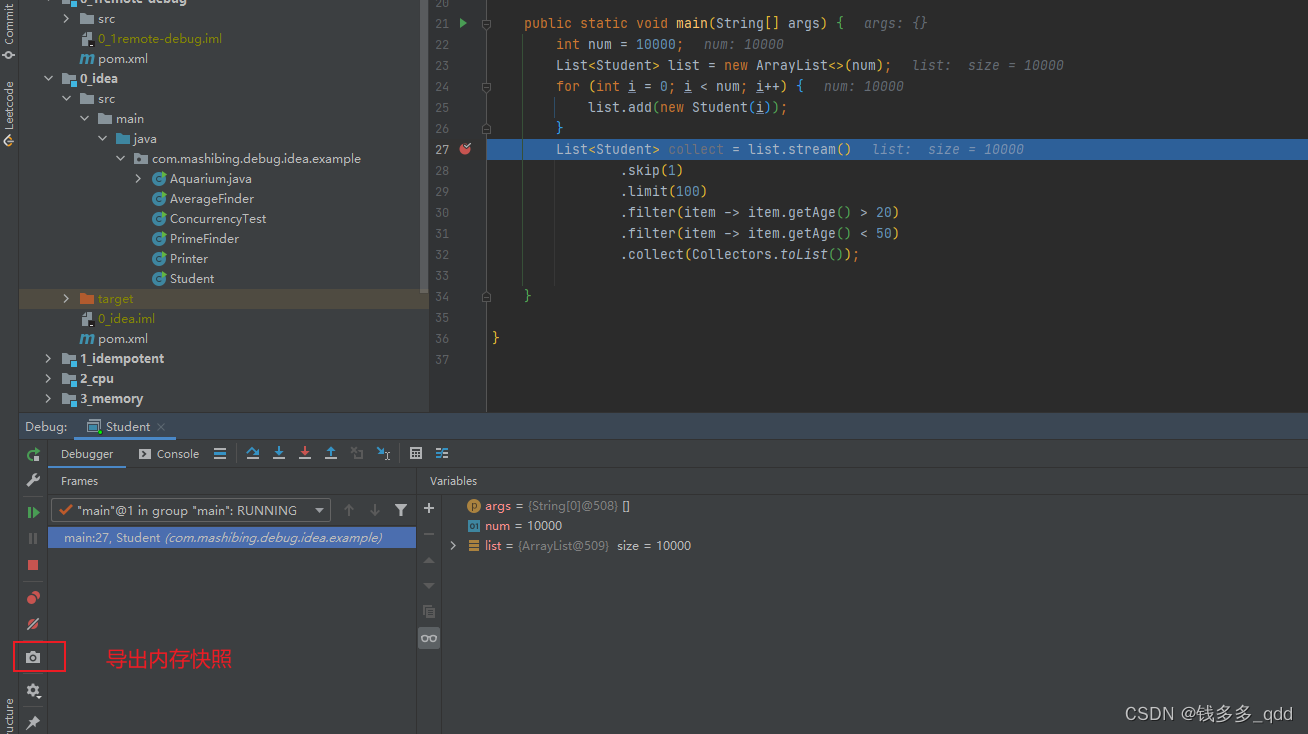
Task: Click the run gutter arrow at line 21
Action: [463, 22]
